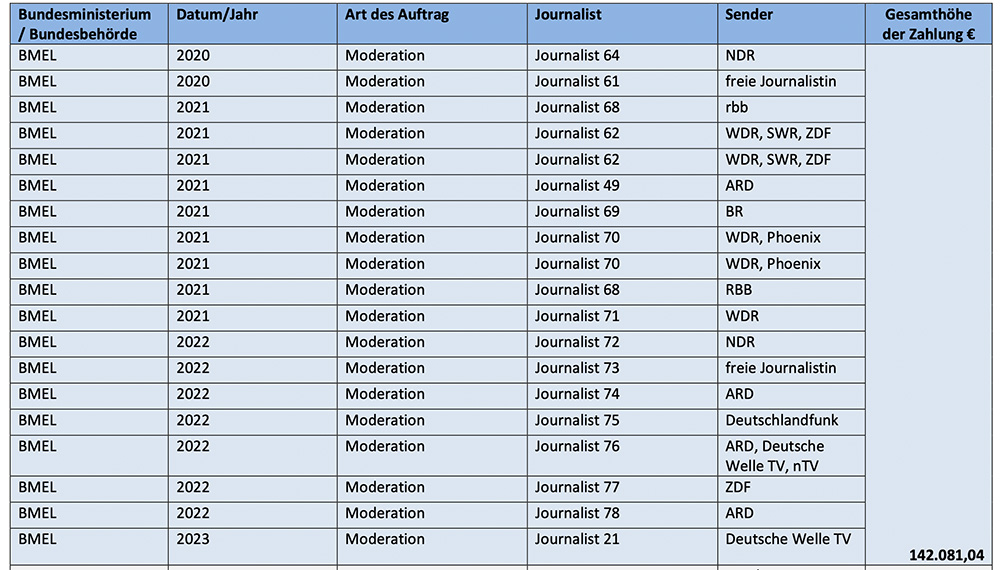Image resolution: width=1000 pixels, height=570 pixels.
Task: Click the 'Deutschlandfunk' sender cell
Action: (791, 421)
